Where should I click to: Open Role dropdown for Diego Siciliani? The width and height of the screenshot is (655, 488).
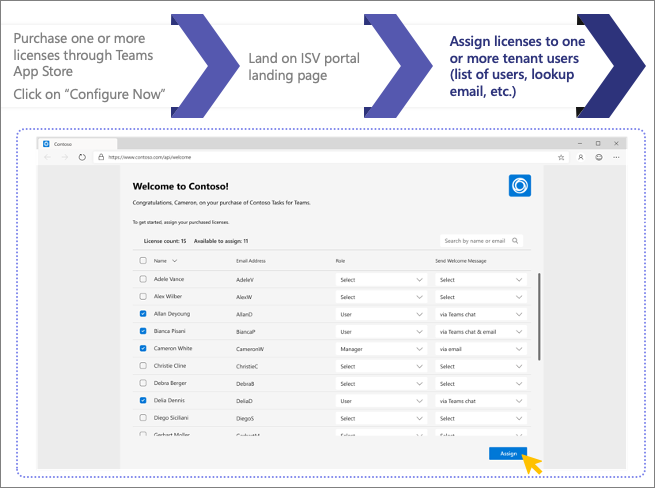tap(381, 418)
